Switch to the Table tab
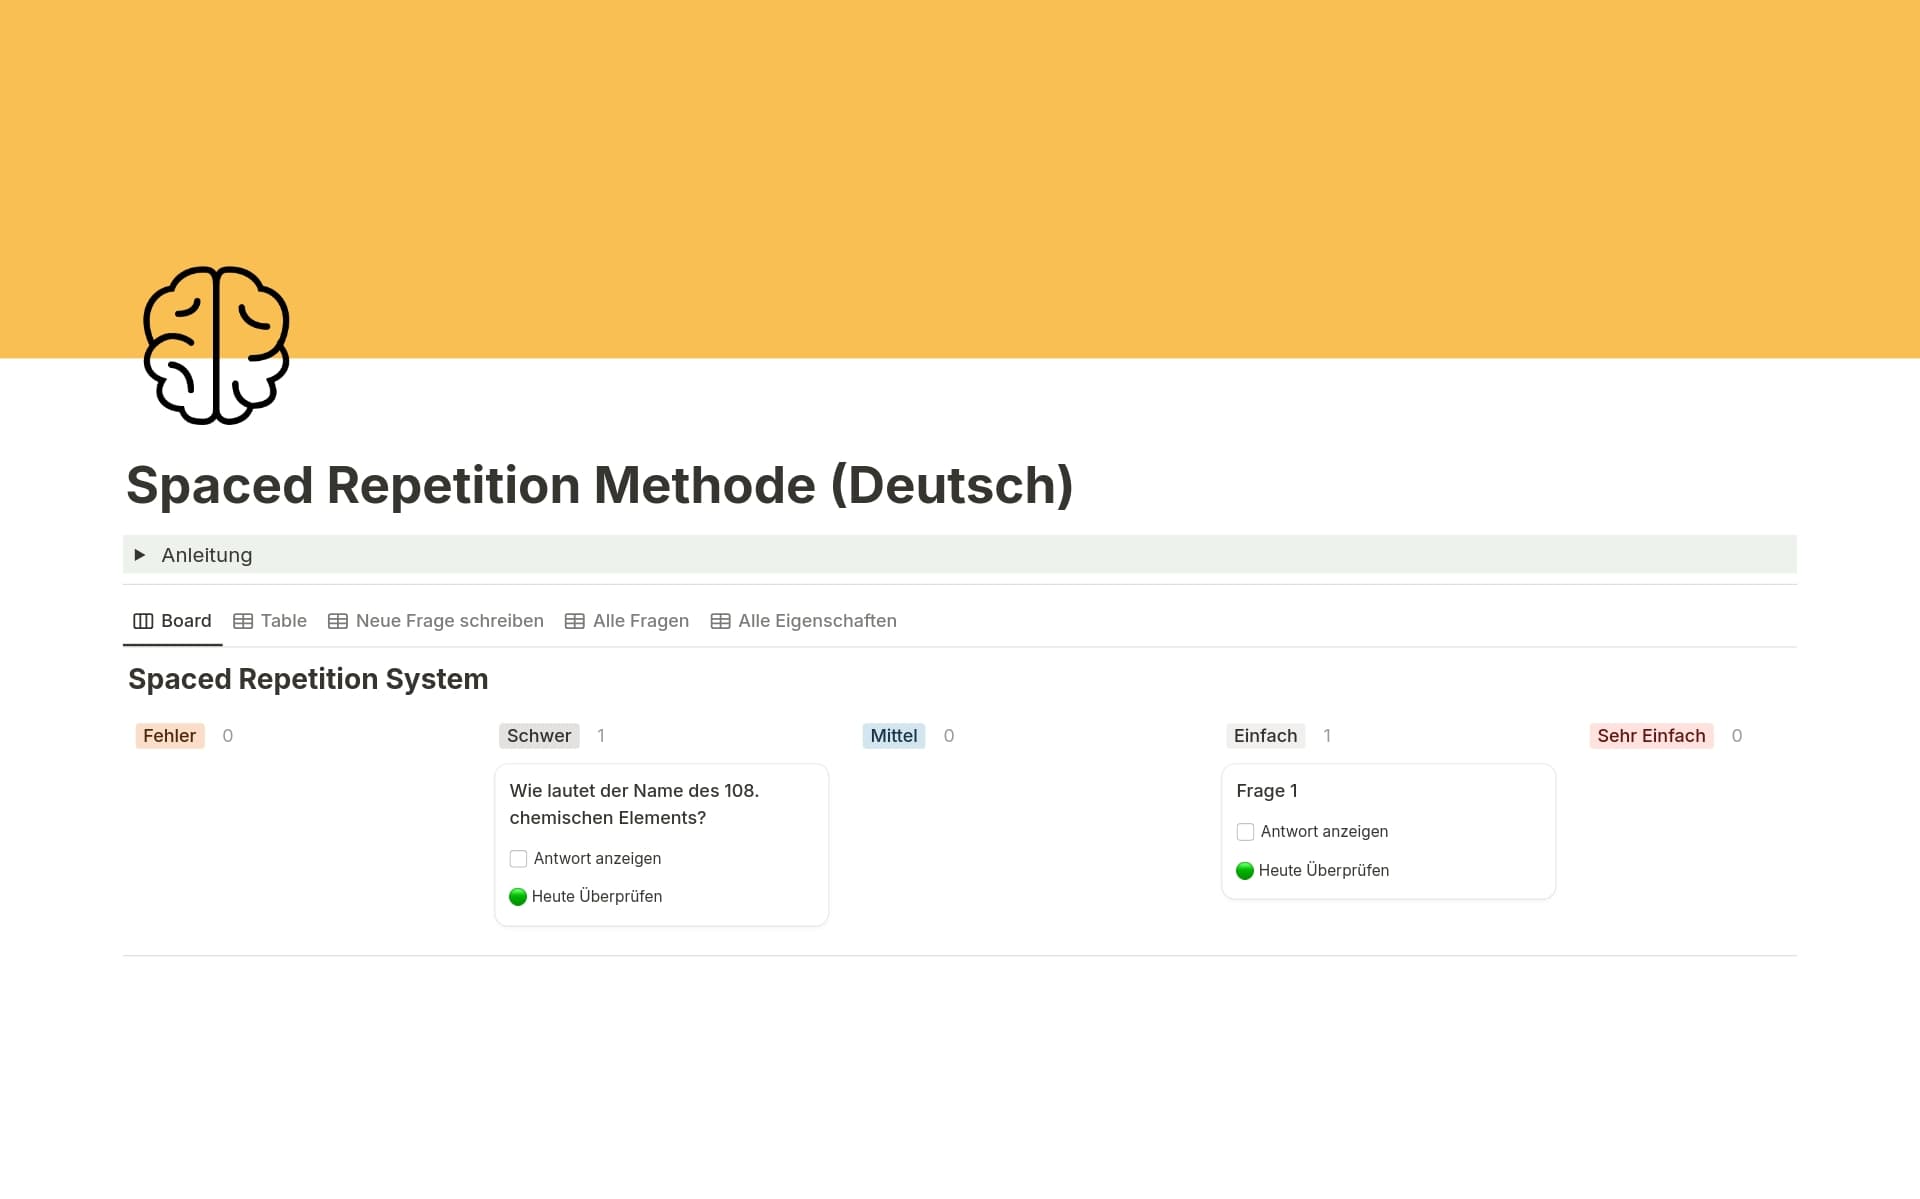 point(283,621)
